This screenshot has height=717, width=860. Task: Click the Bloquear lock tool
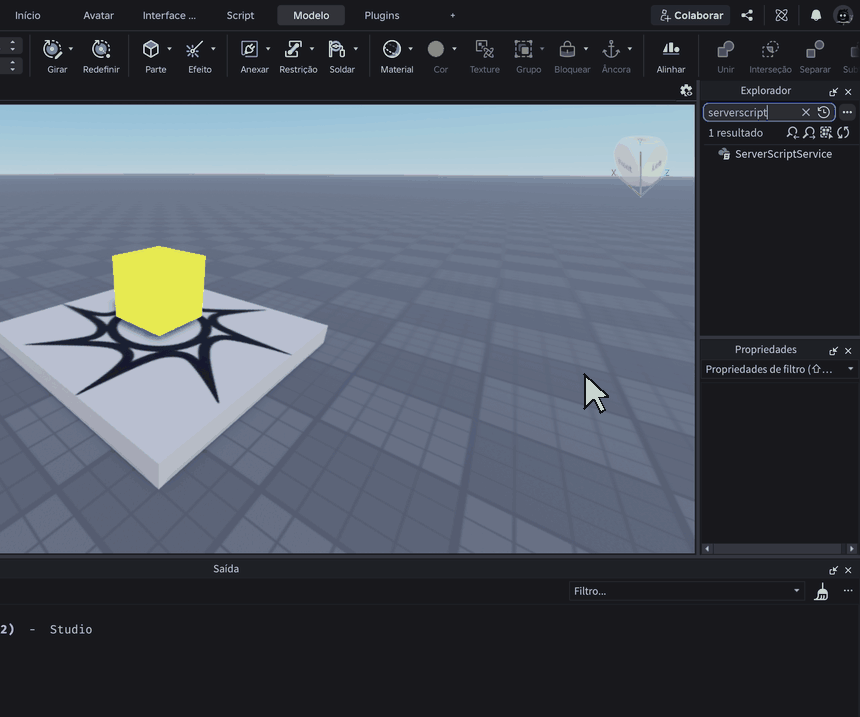(x=567, y=49)
